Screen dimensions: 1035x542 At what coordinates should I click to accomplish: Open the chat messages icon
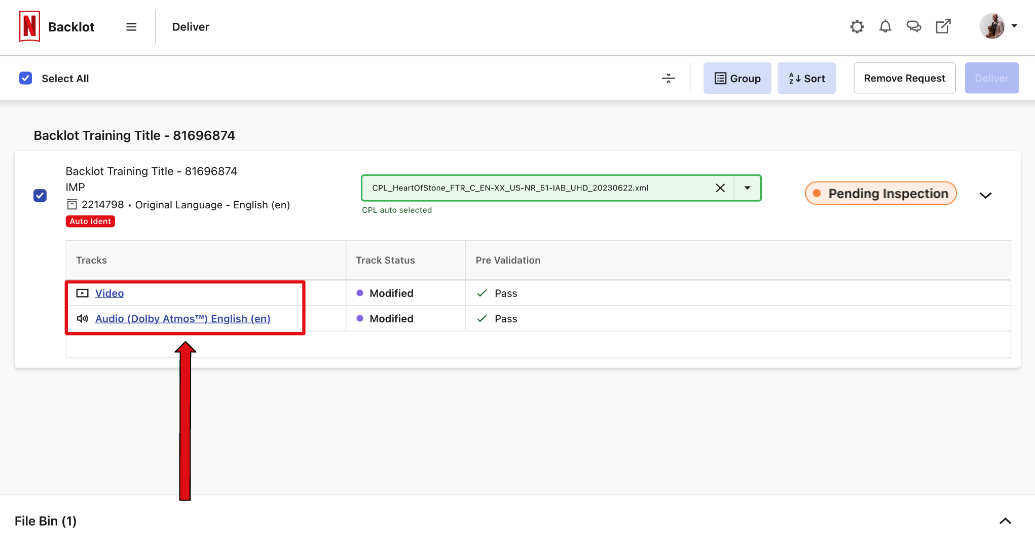pyautogui.click(x=914, y=26)
